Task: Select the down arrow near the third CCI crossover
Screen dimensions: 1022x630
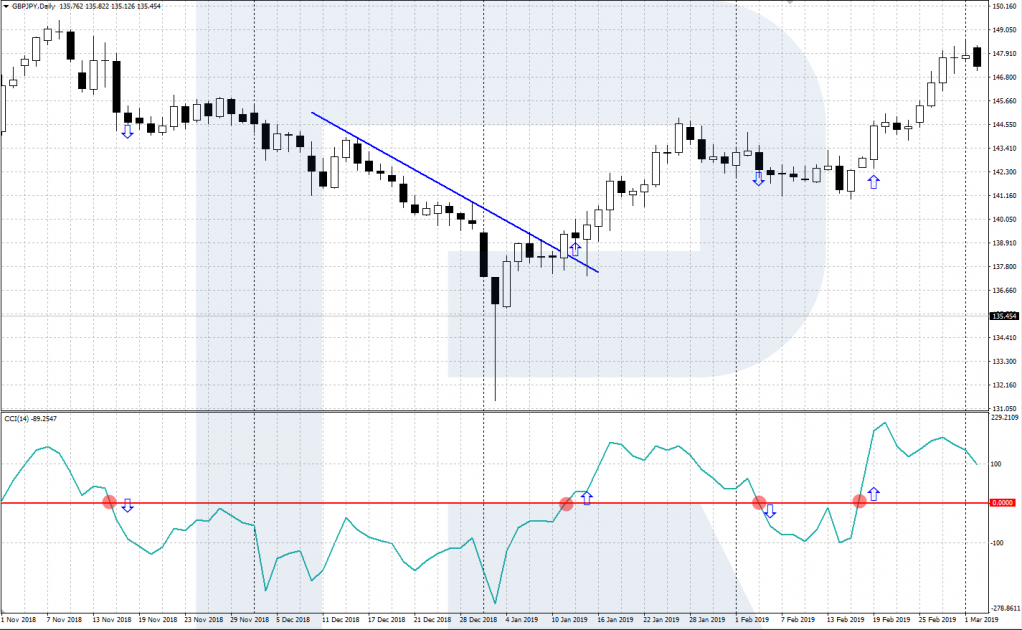Action: tap(769, 511)
